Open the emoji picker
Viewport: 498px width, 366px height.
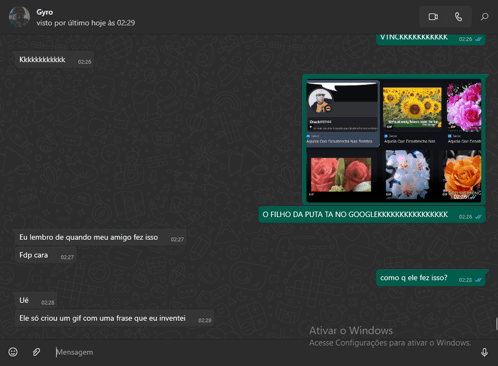click(13, 352)
